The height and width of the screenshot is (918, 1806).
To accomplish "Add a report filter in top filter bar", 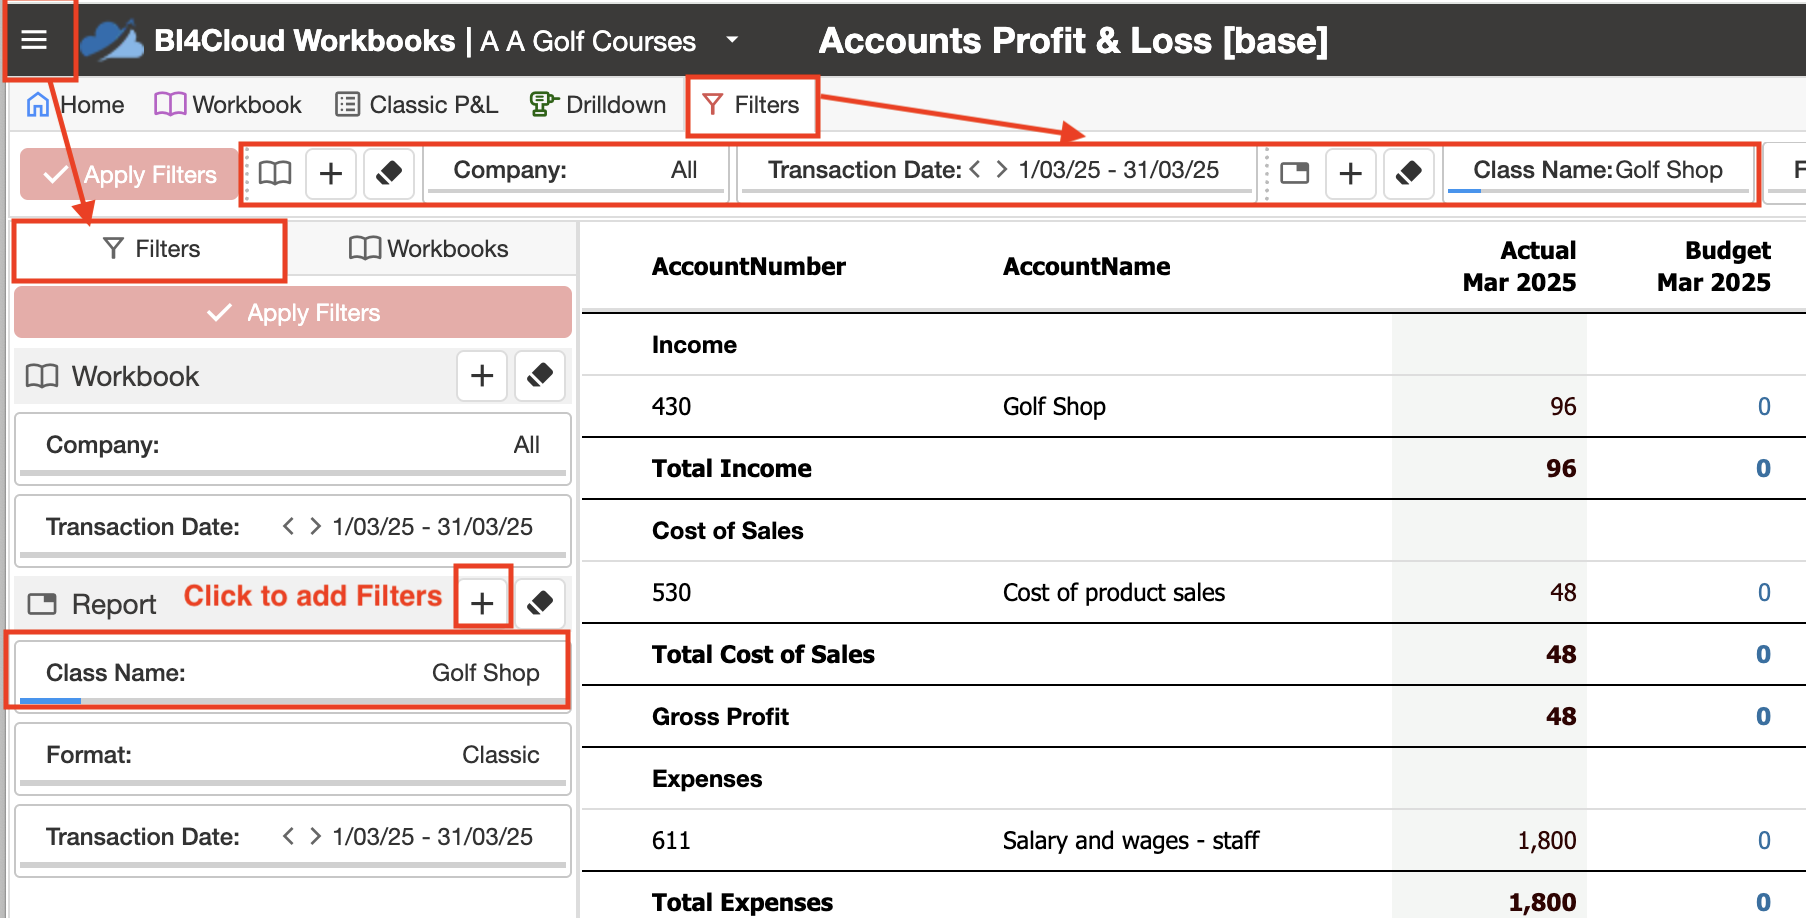I will [1351, 174].
